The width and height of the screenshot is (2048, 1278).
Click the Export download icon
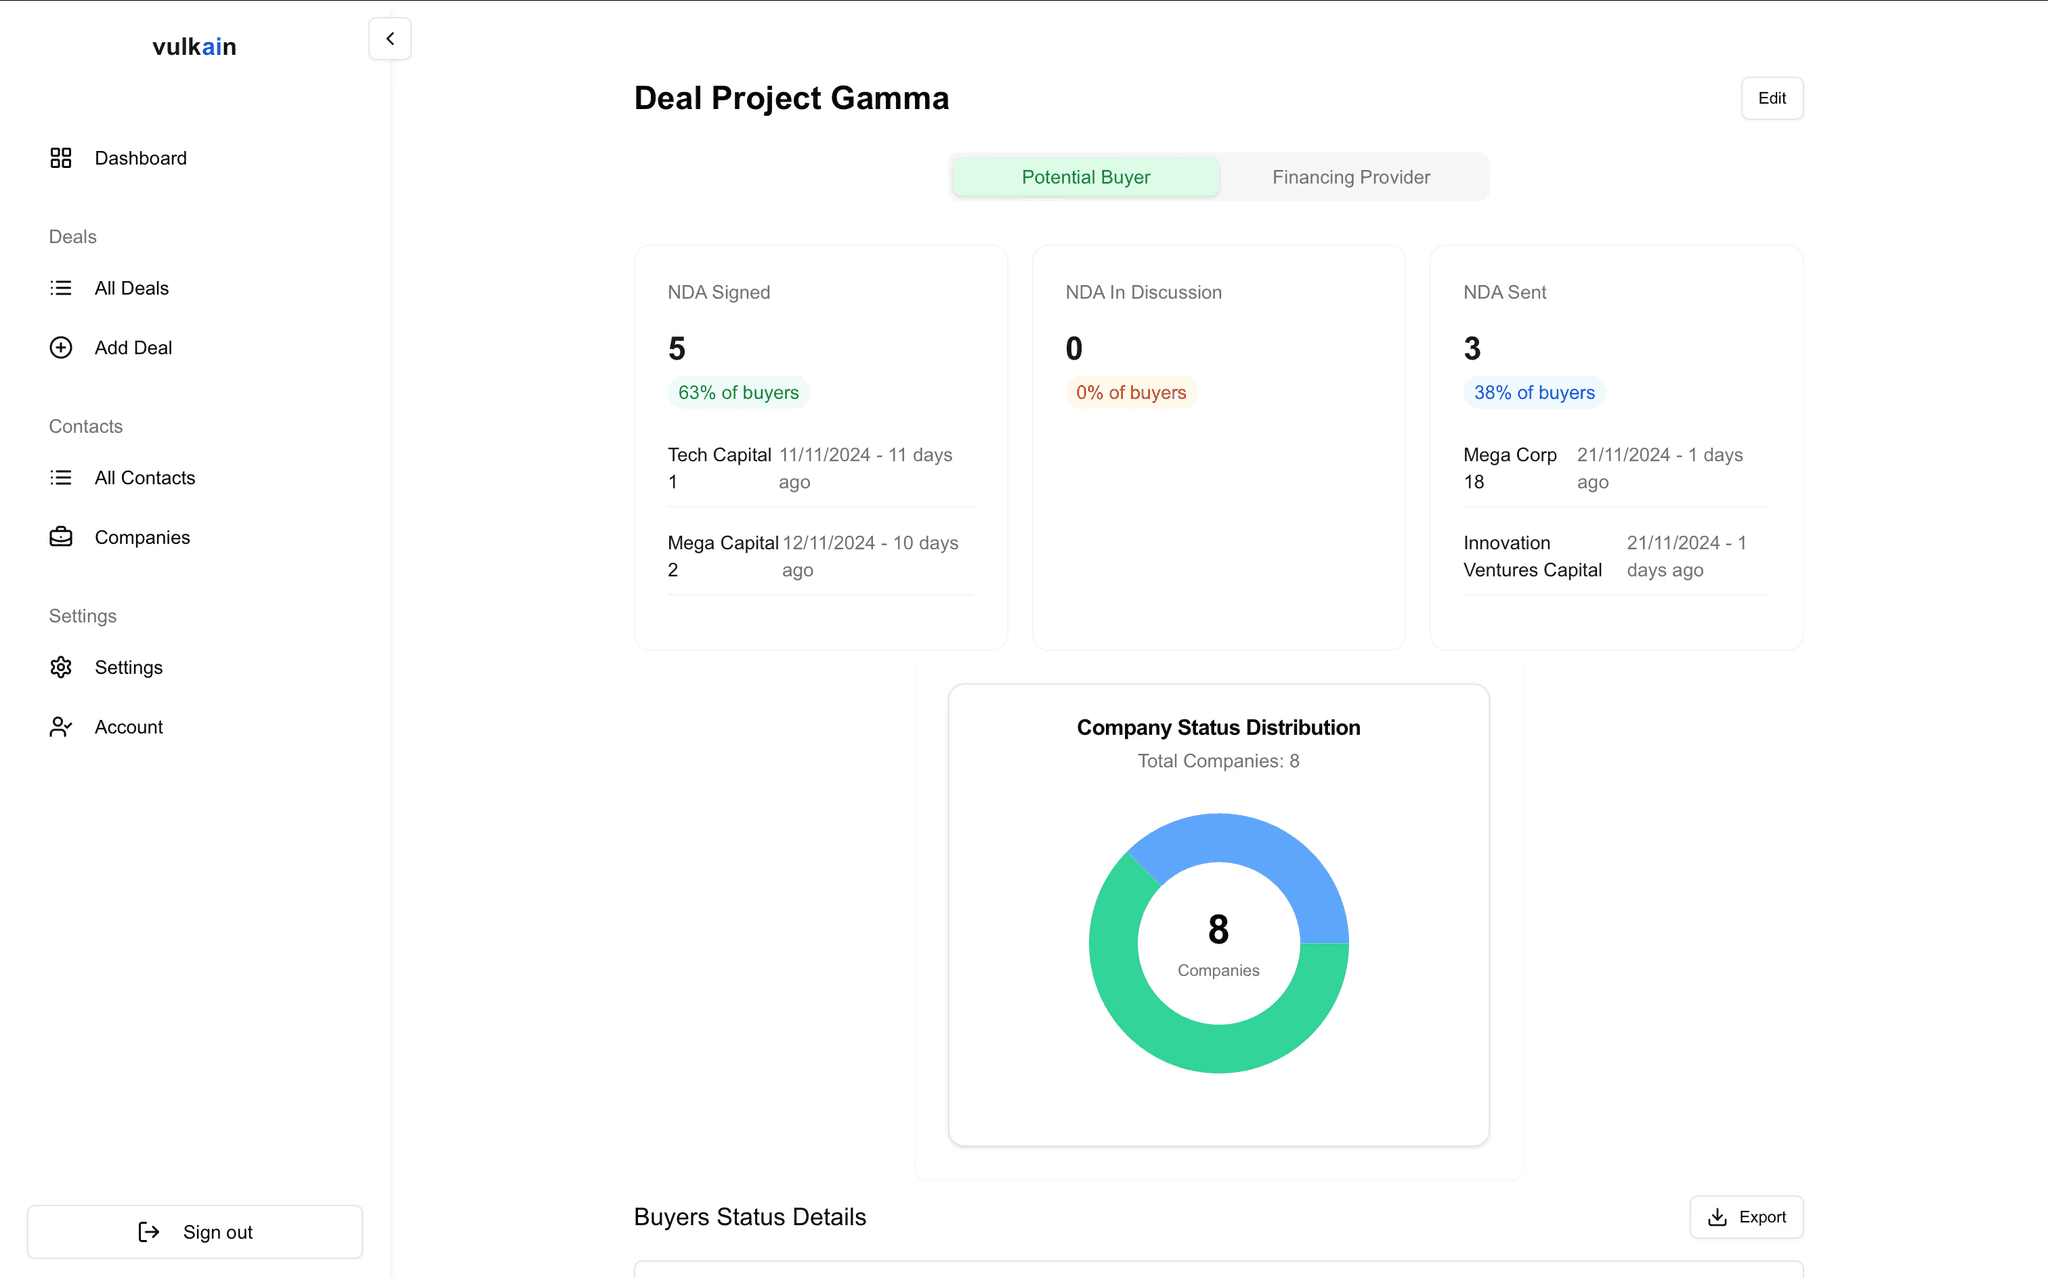click(1717, 1217)
